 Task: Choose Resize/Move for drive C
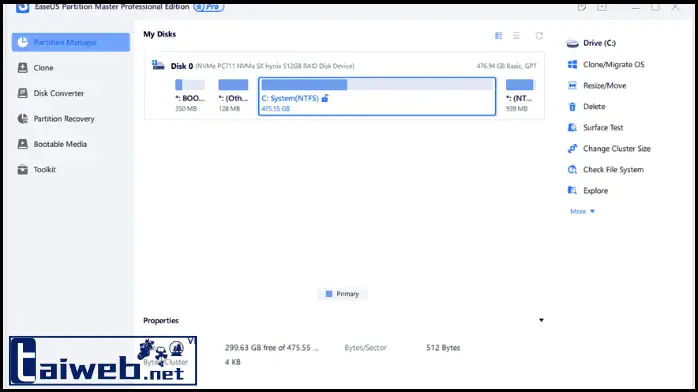(605, 85)
